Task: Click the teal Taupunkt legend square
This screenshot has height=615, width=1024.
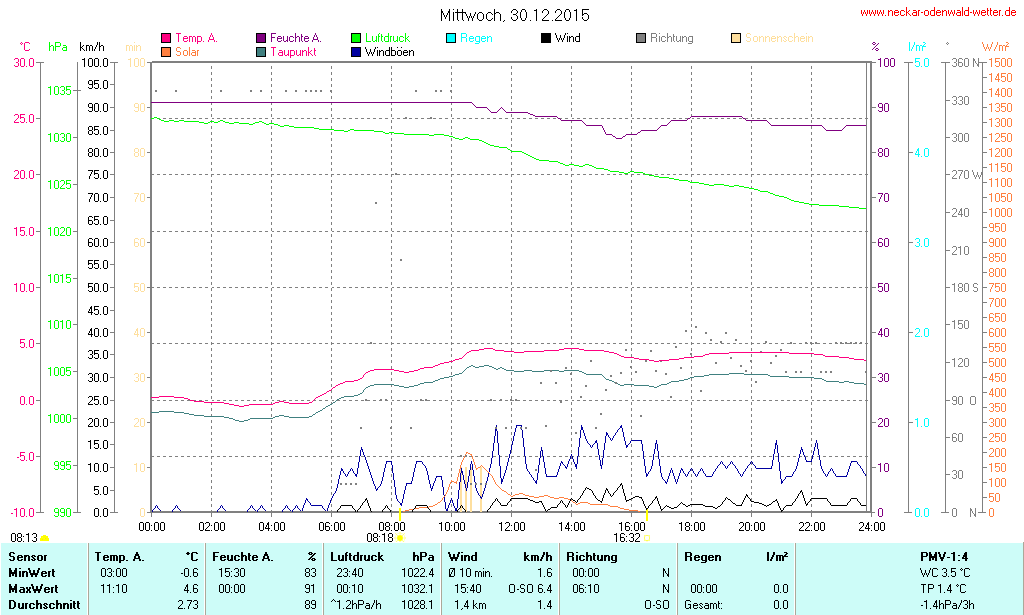Action: pyautogui.click(x=261, y=52)
